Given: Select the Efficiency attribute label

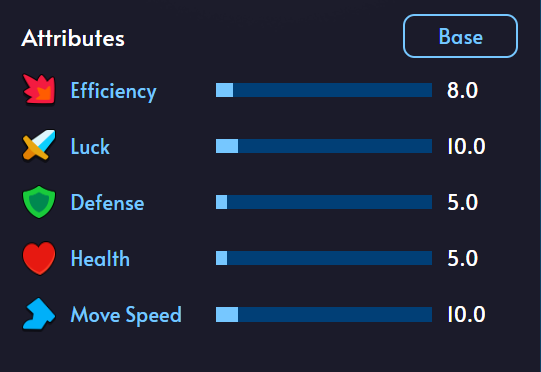Looking at the screenshot, I should pyautogui.click(x=114, y=91).
